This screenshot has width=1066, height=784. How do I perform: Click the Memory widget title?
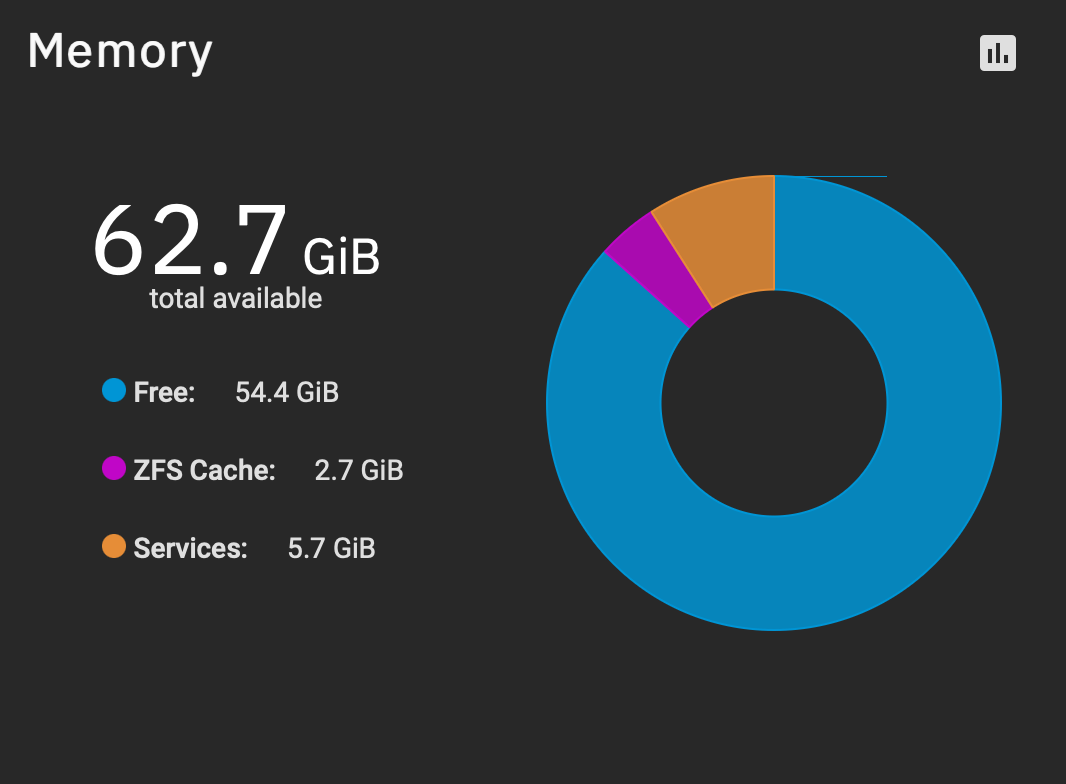120,52
